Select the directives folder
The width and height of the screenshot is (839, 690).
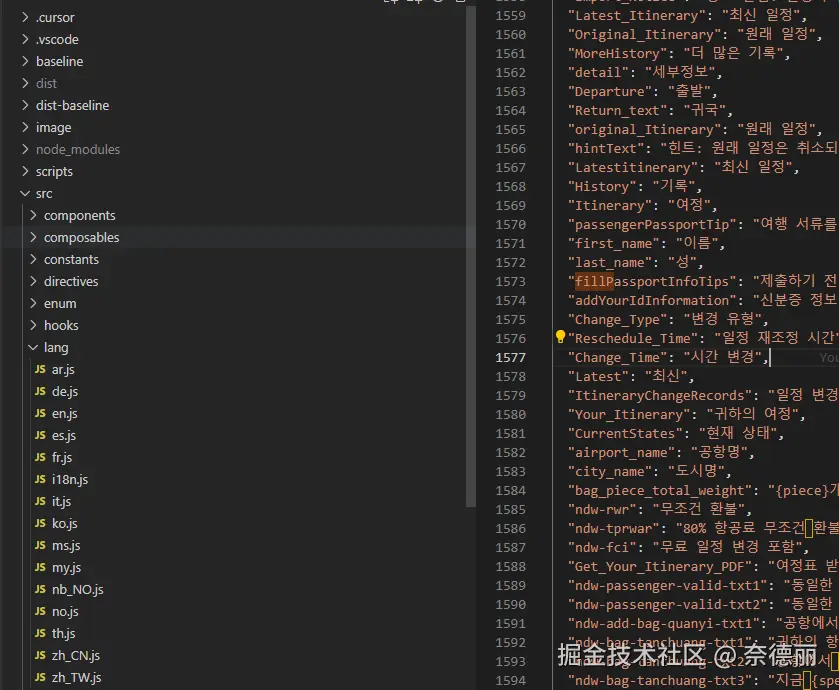[x=71, y=281]
